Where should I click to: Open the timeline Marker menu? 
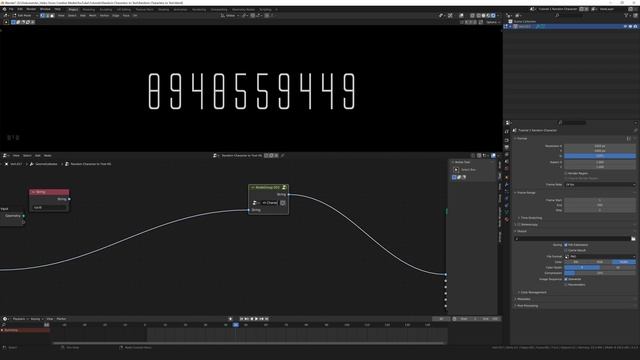pos(61,319)
